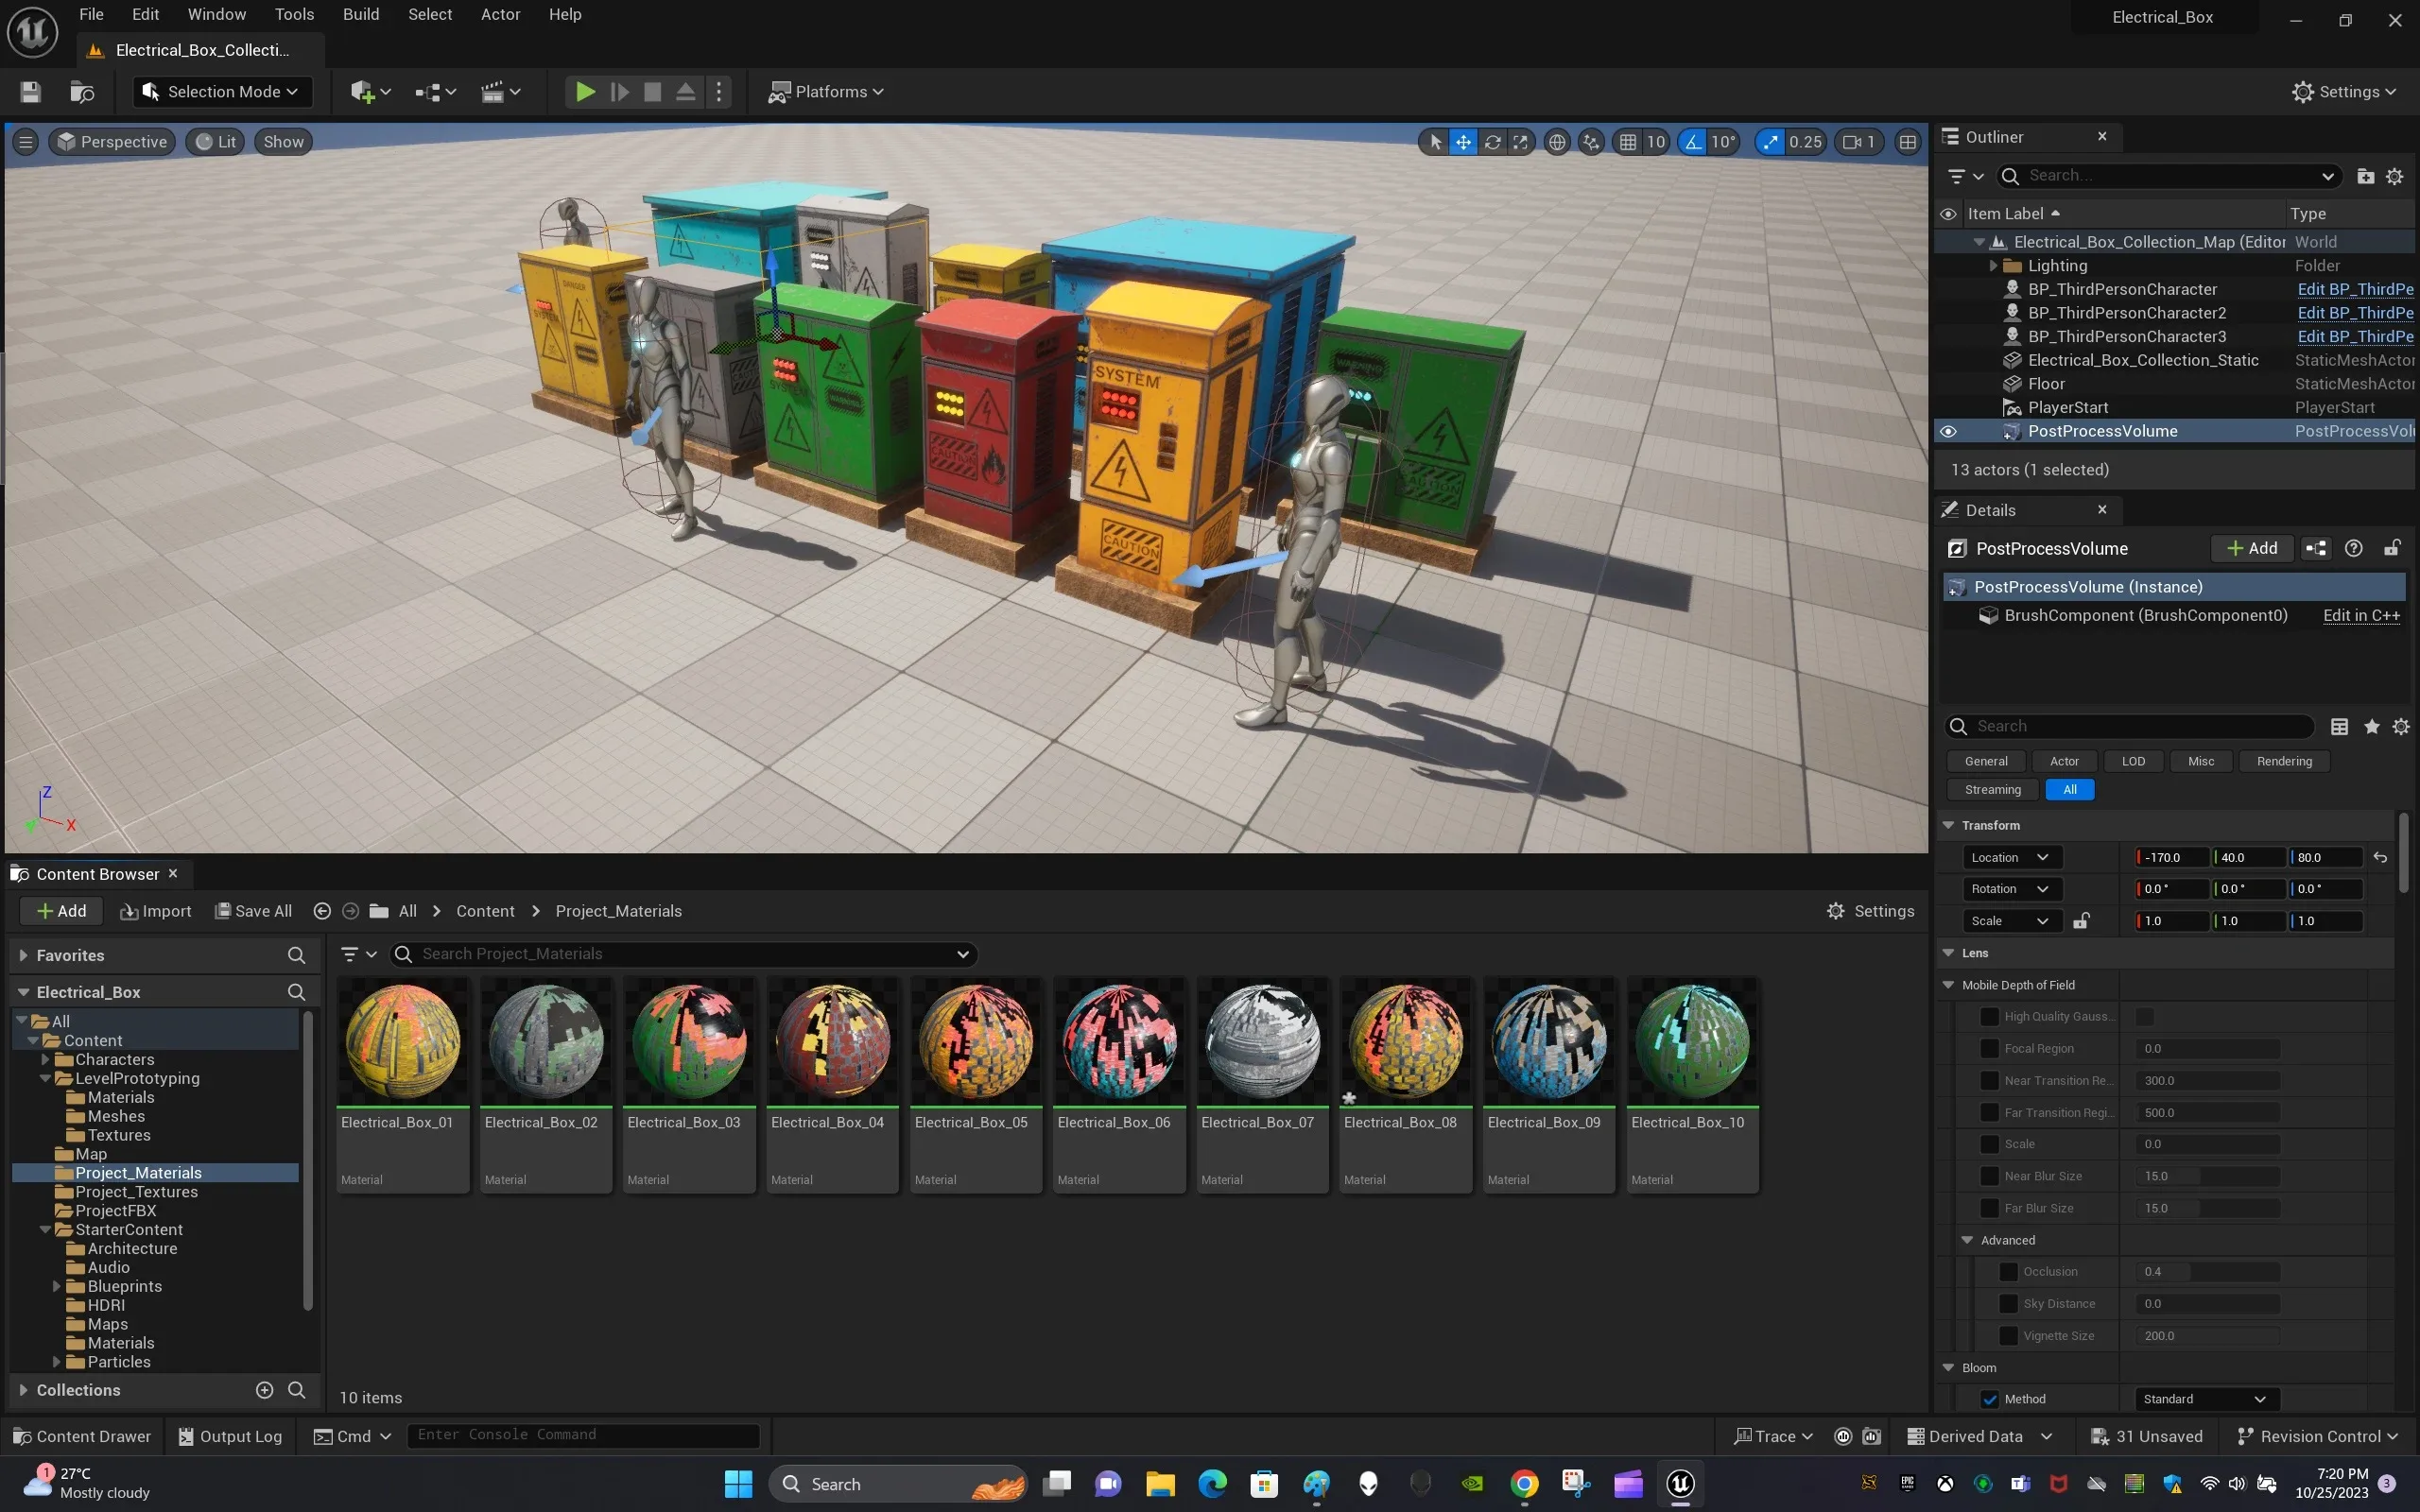Toggle grid snapping icon in viewport
This screenshot has width=2420, height=1512.
pos(1628,142)
